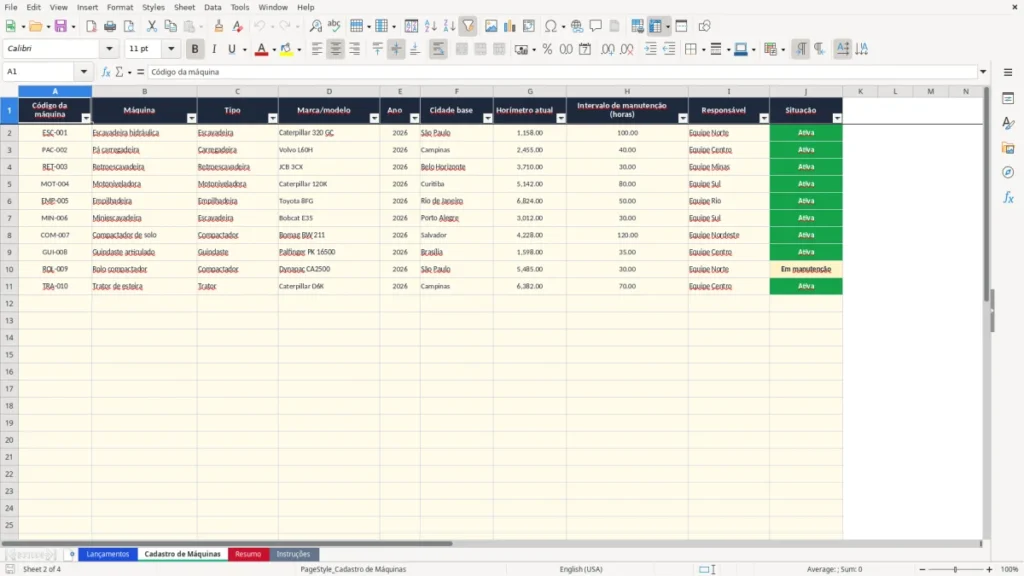Click the Function Wizard icon
This screenshot has height=576, width=1024.
point(106,72)
